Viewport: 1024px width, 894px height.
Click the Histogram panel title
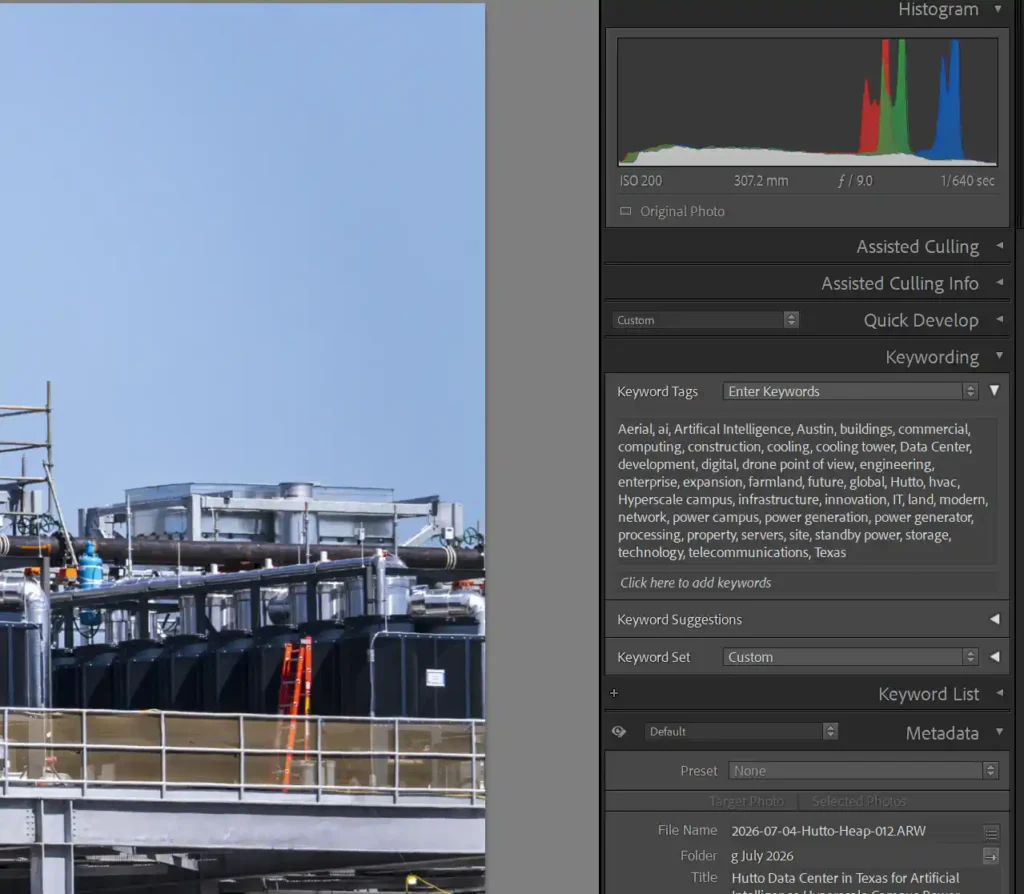(x=938, y=9)
